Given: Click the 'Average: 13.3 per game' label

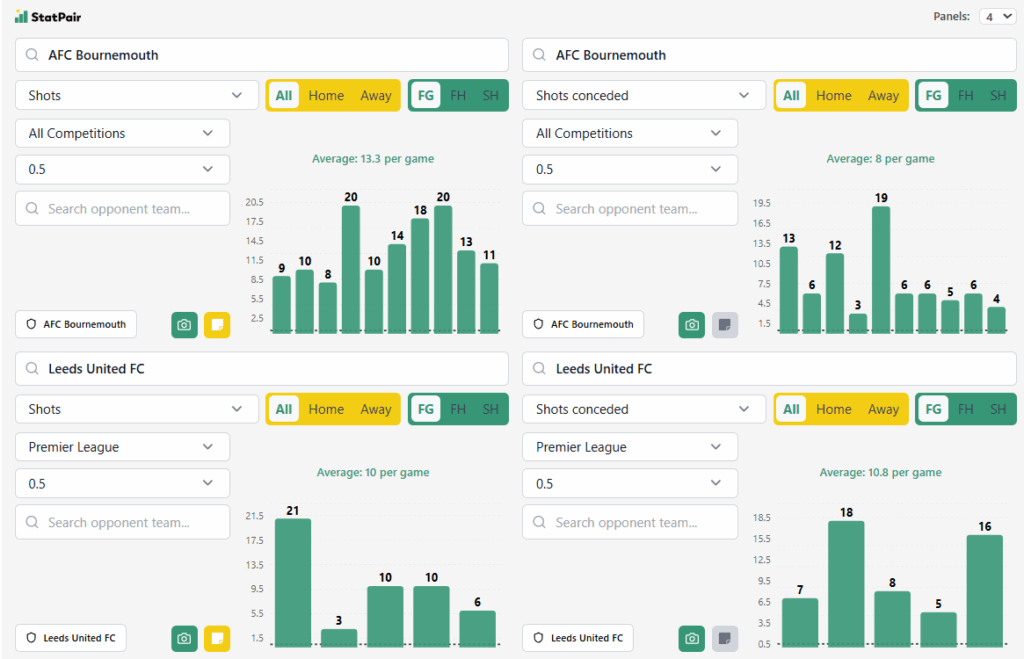Looking at the screenshot, I should coord(373,159).
